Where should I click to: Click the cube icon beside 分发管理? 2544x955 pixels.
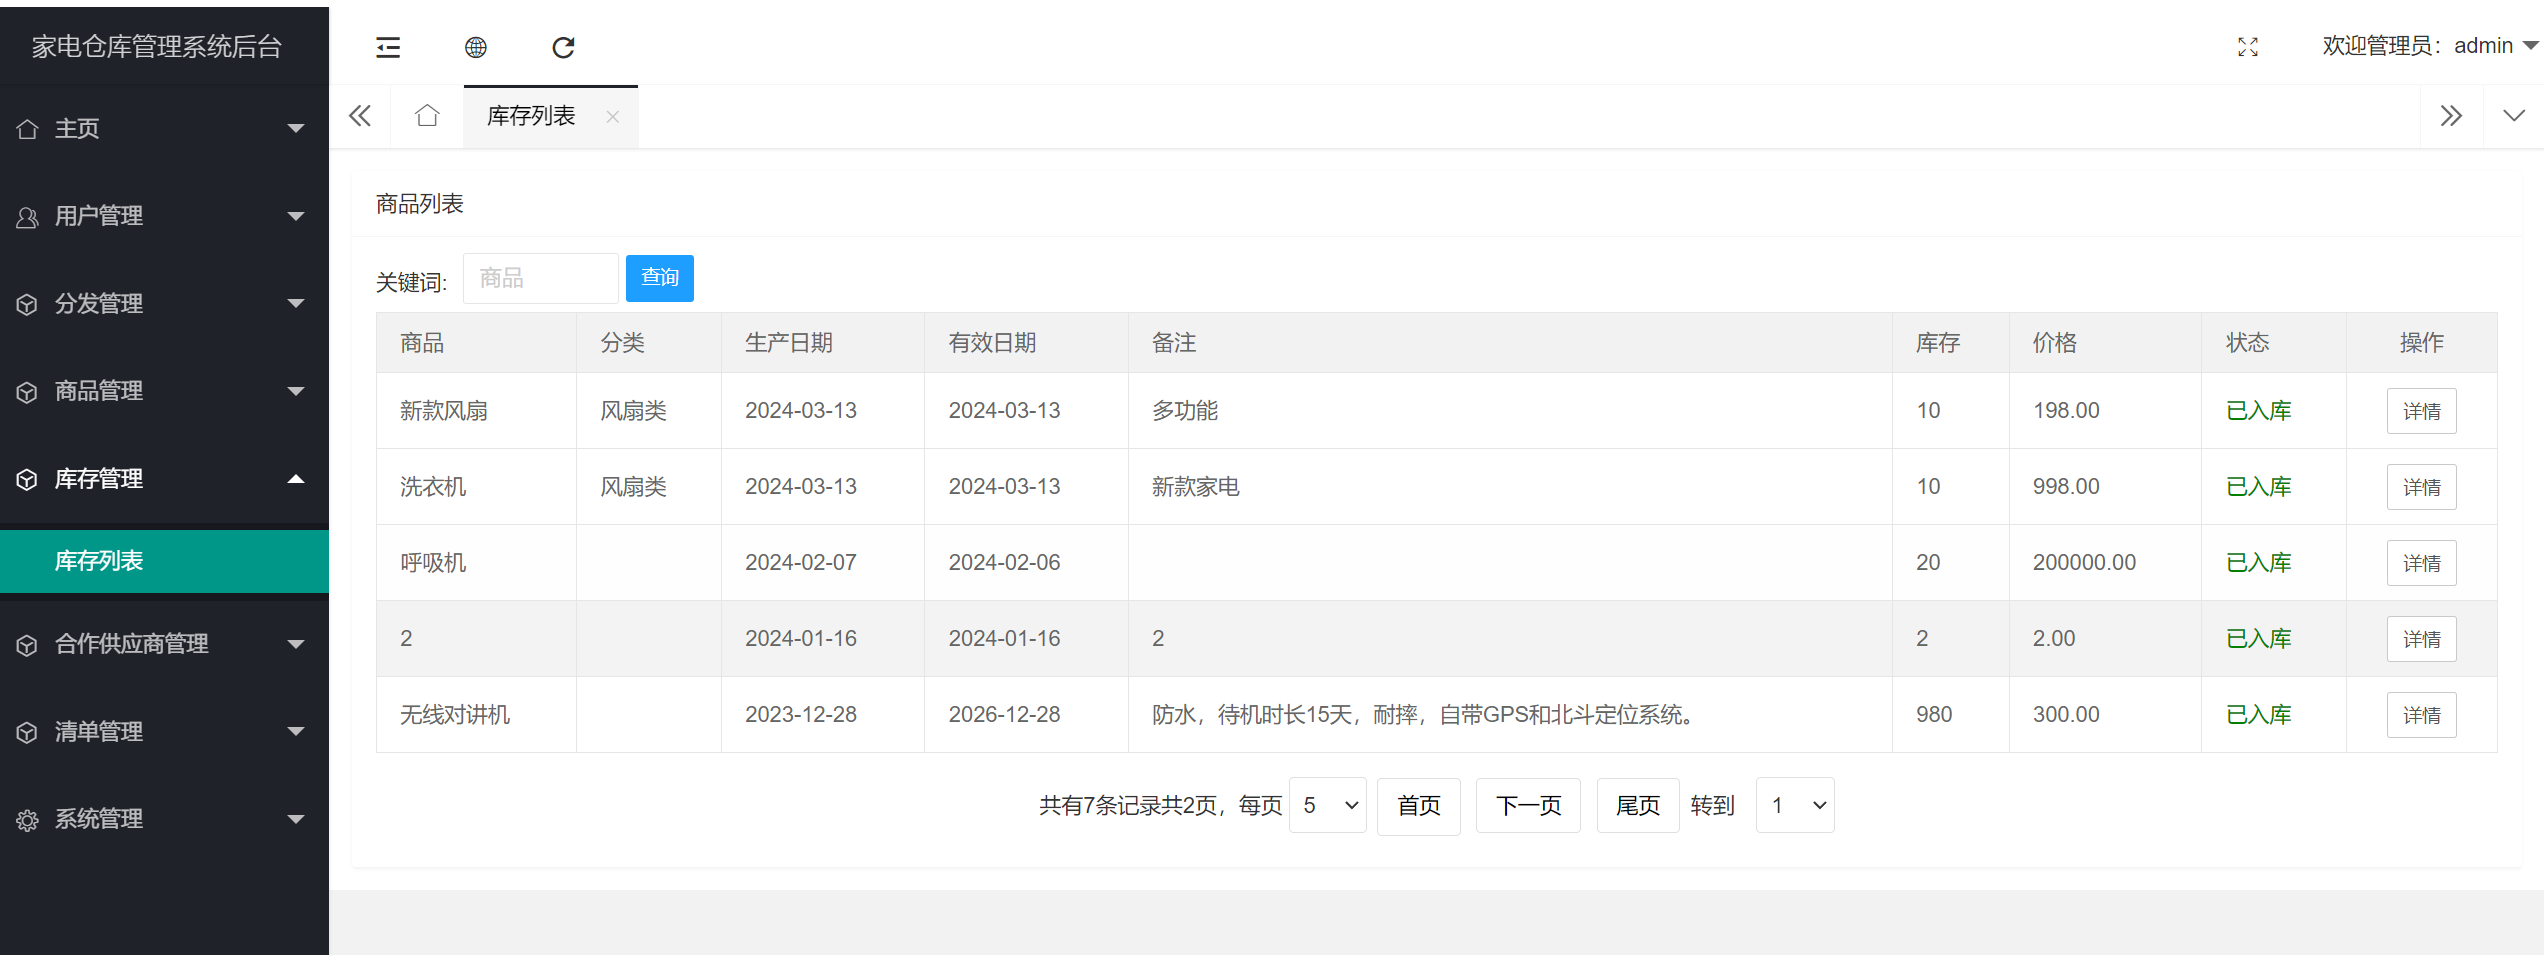[x=27, y=304]
